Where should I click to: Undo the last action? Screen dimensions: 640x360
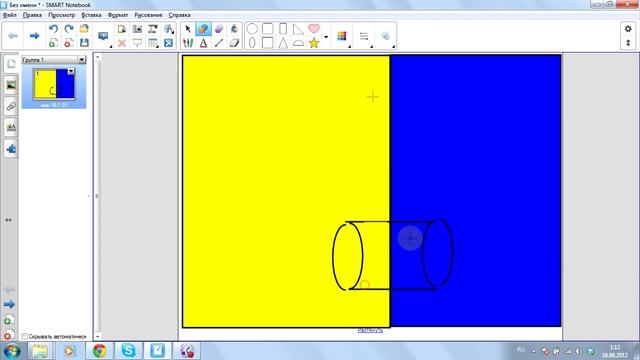click(x=53, y=29)
